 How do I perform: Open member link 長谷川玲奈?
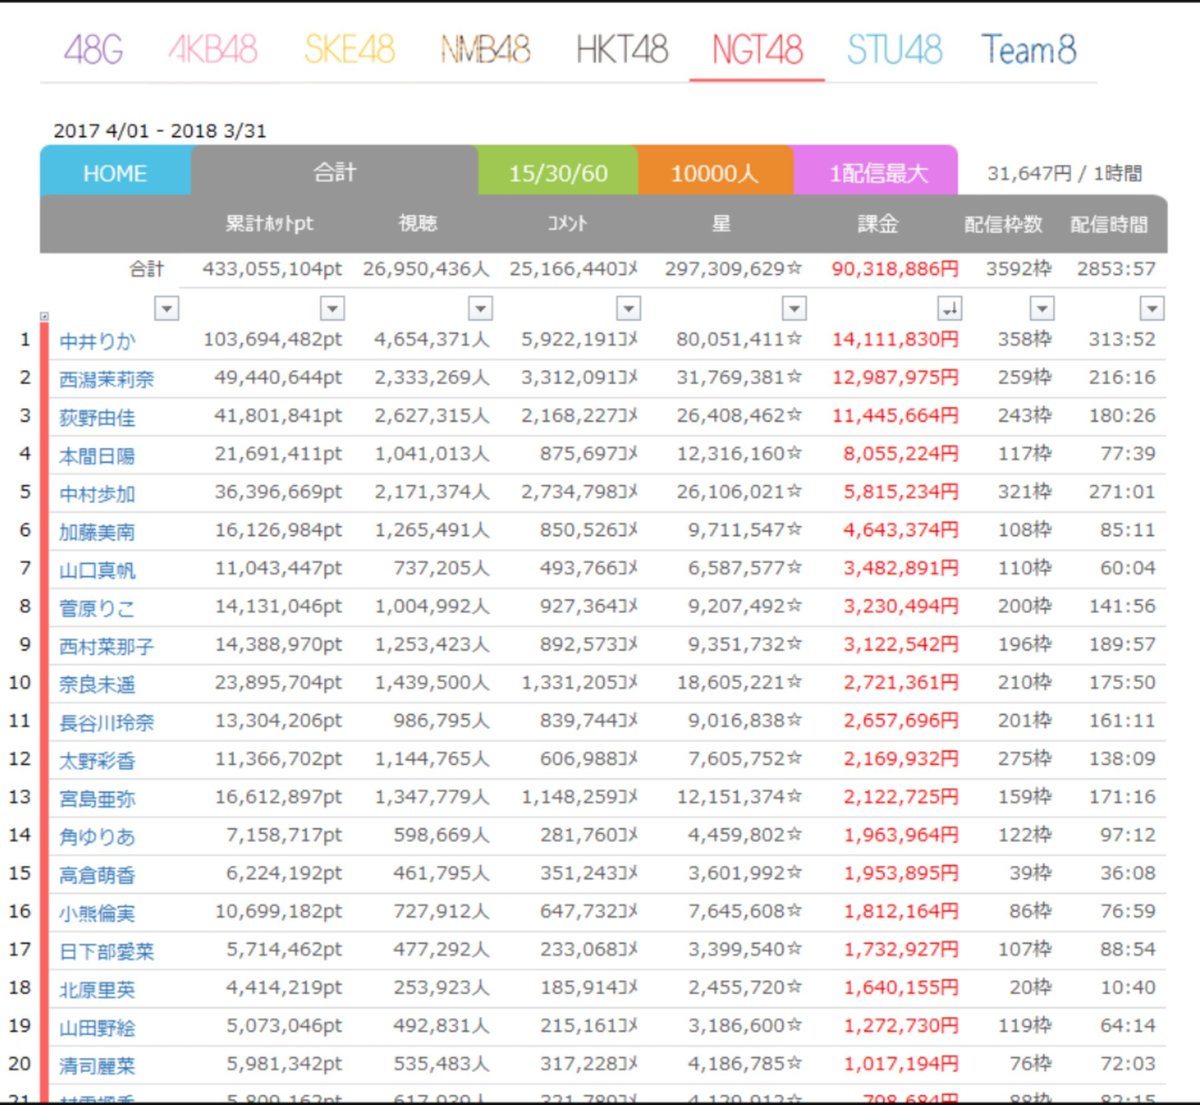106,722
